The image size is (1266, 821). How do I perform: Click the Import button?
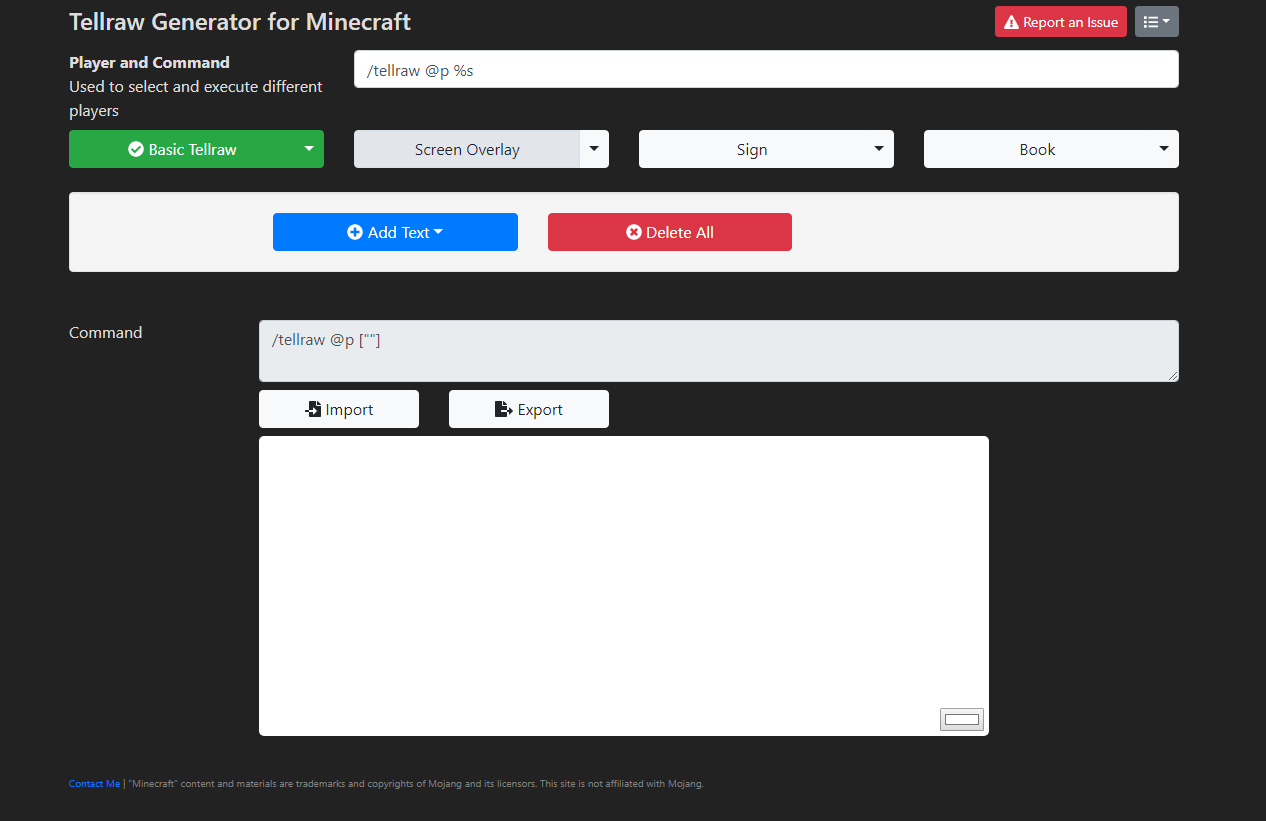point(339,409)
